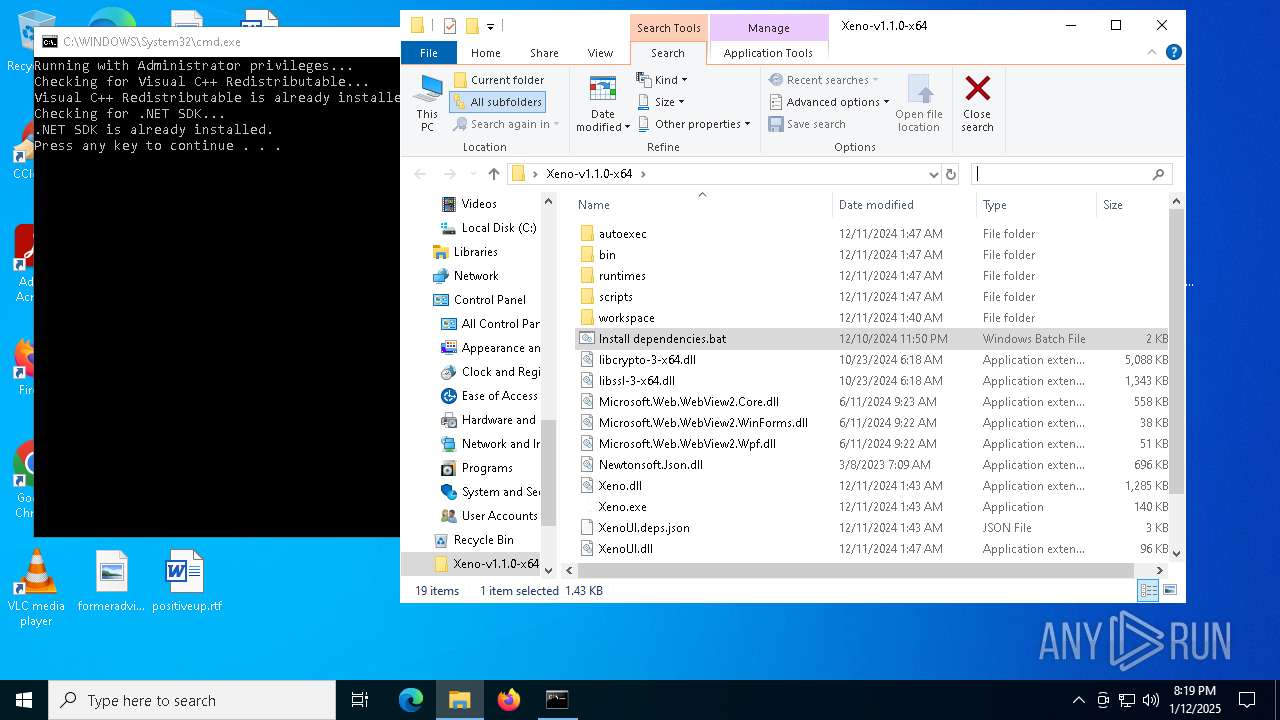Click the file list vertical scrollbar
The height and width of the screenshot is (720, 1280).
[x=1176, y=351]
